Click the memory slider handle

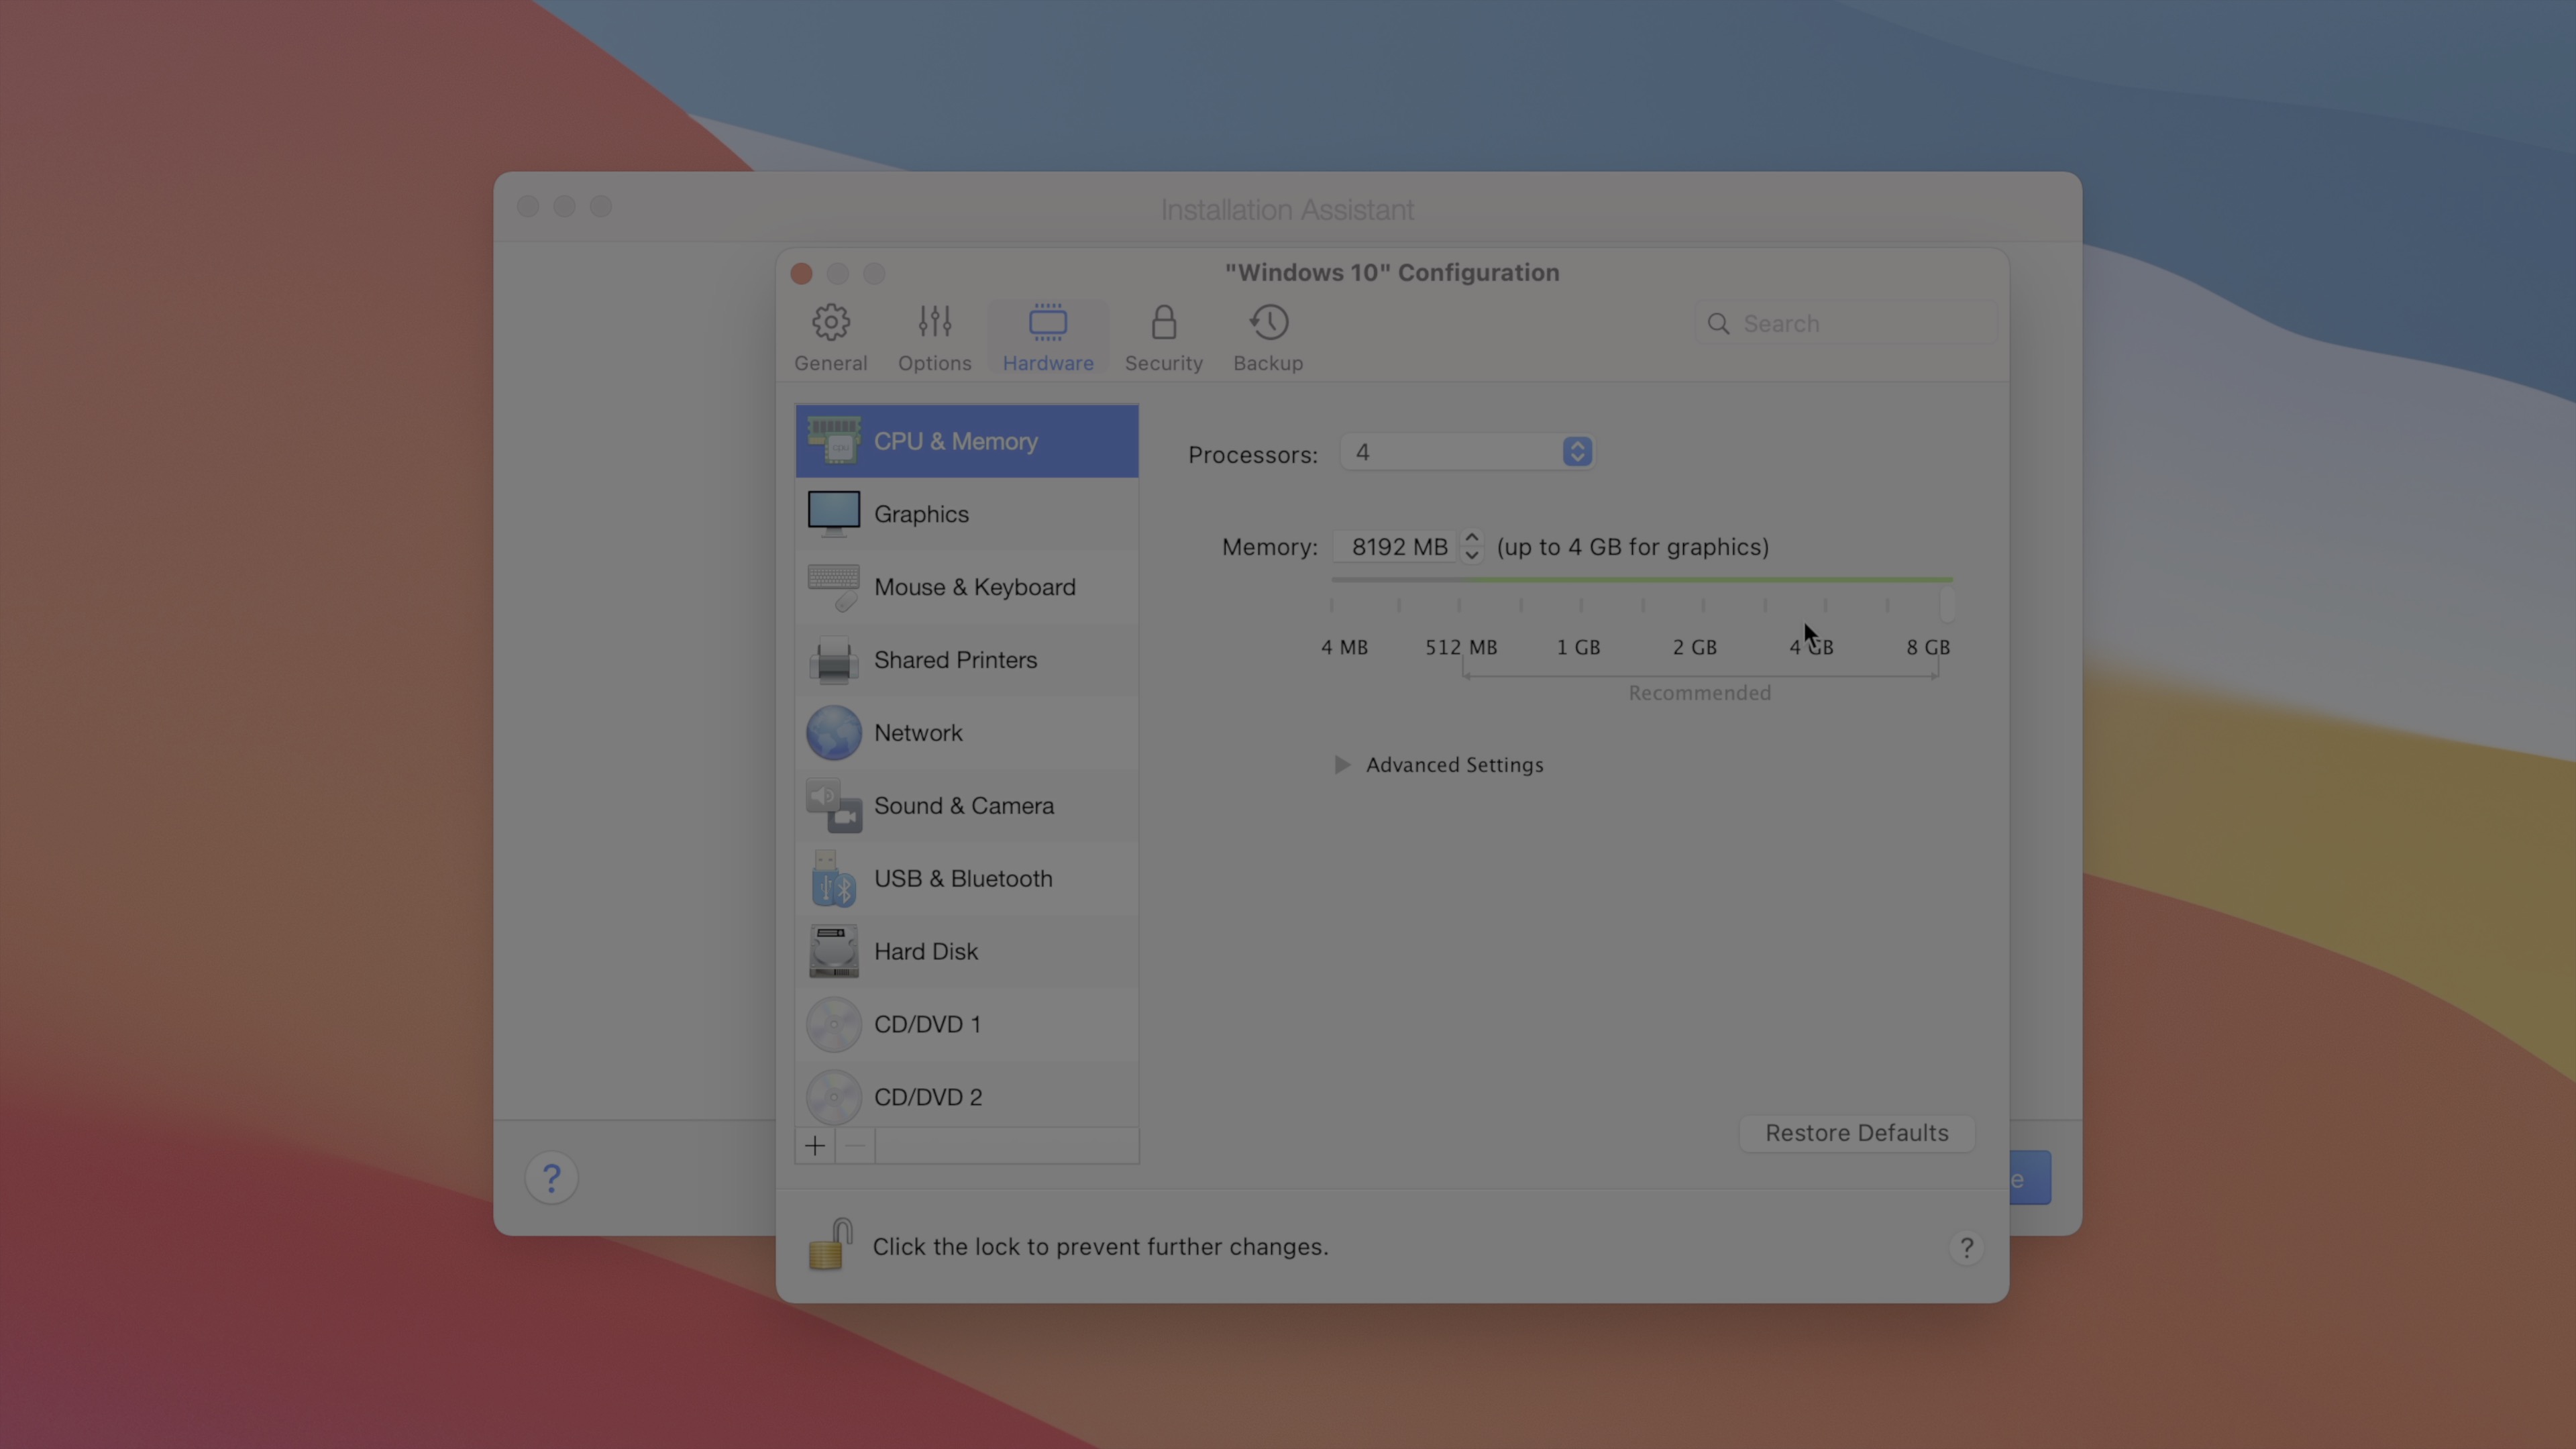coord(1946,603)
